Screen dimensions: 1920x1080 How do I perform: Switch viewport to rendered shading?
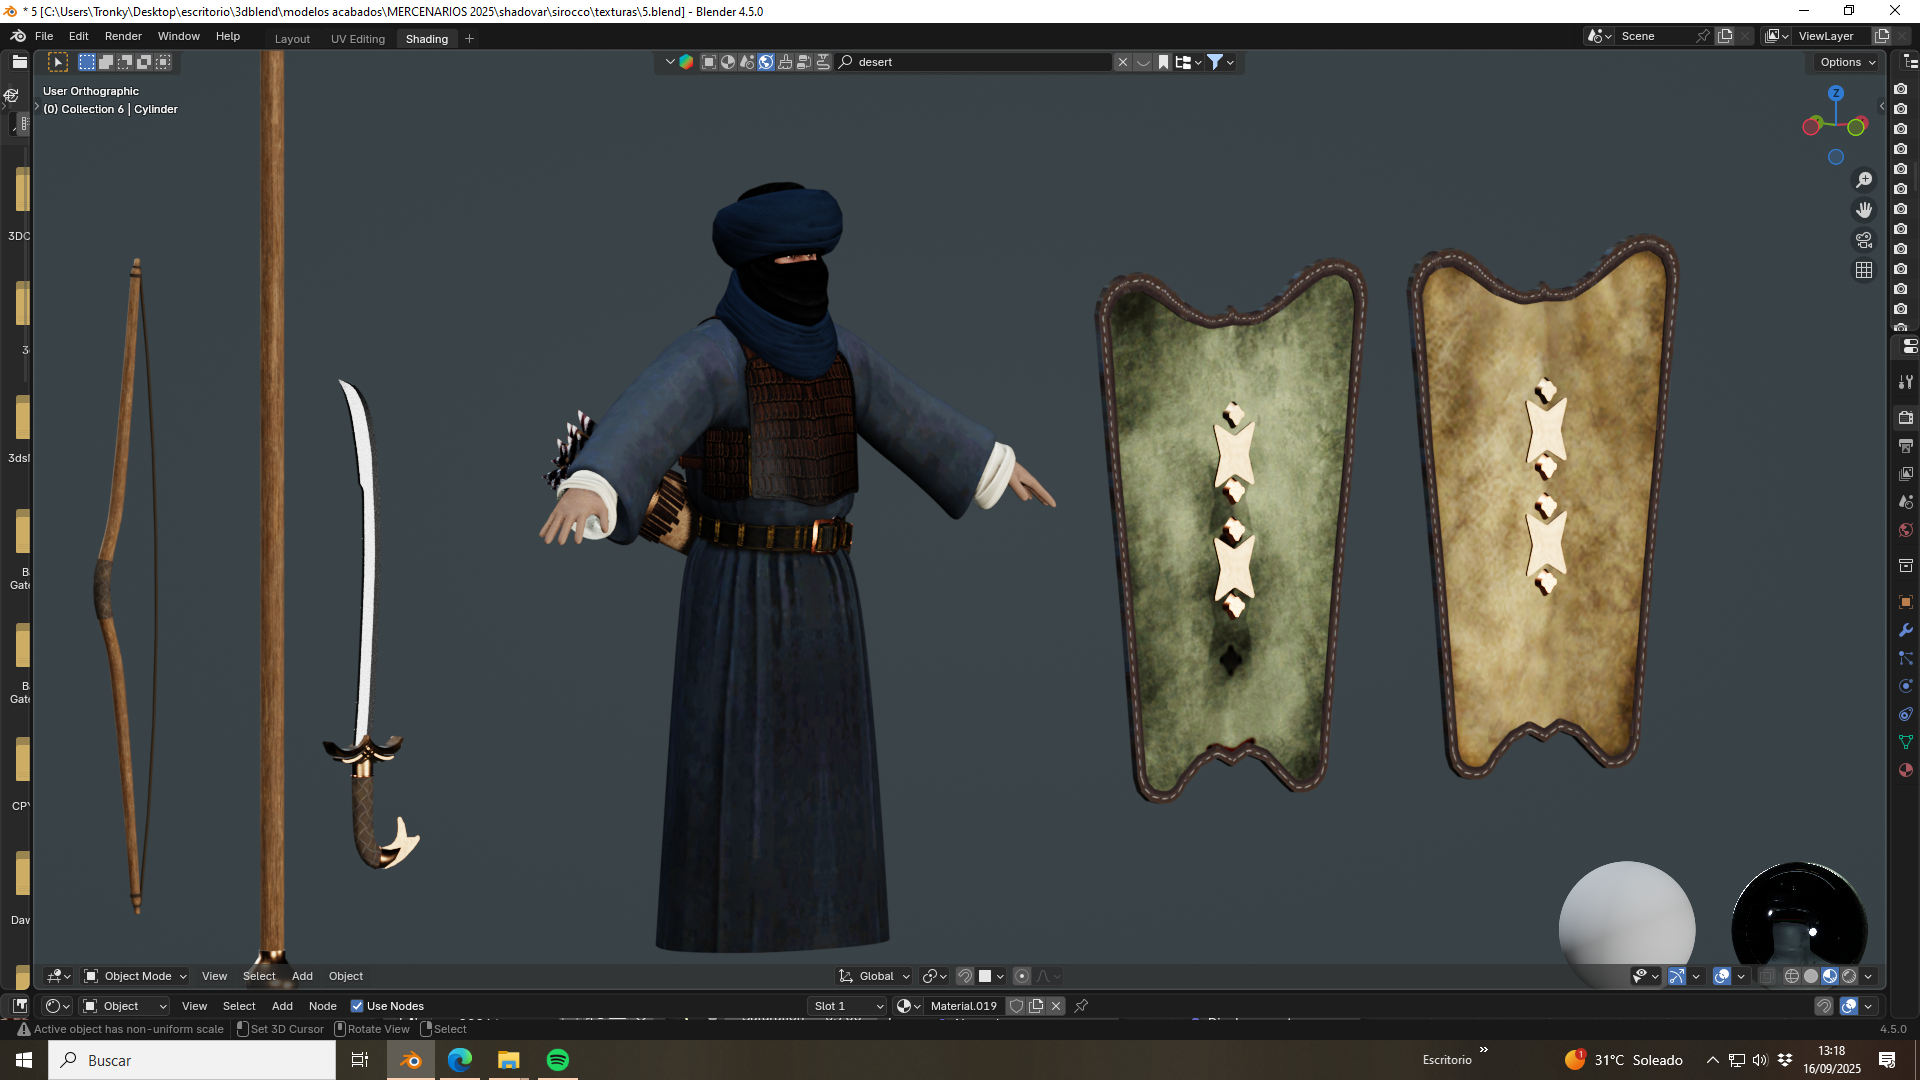[x=1849, y=976]
